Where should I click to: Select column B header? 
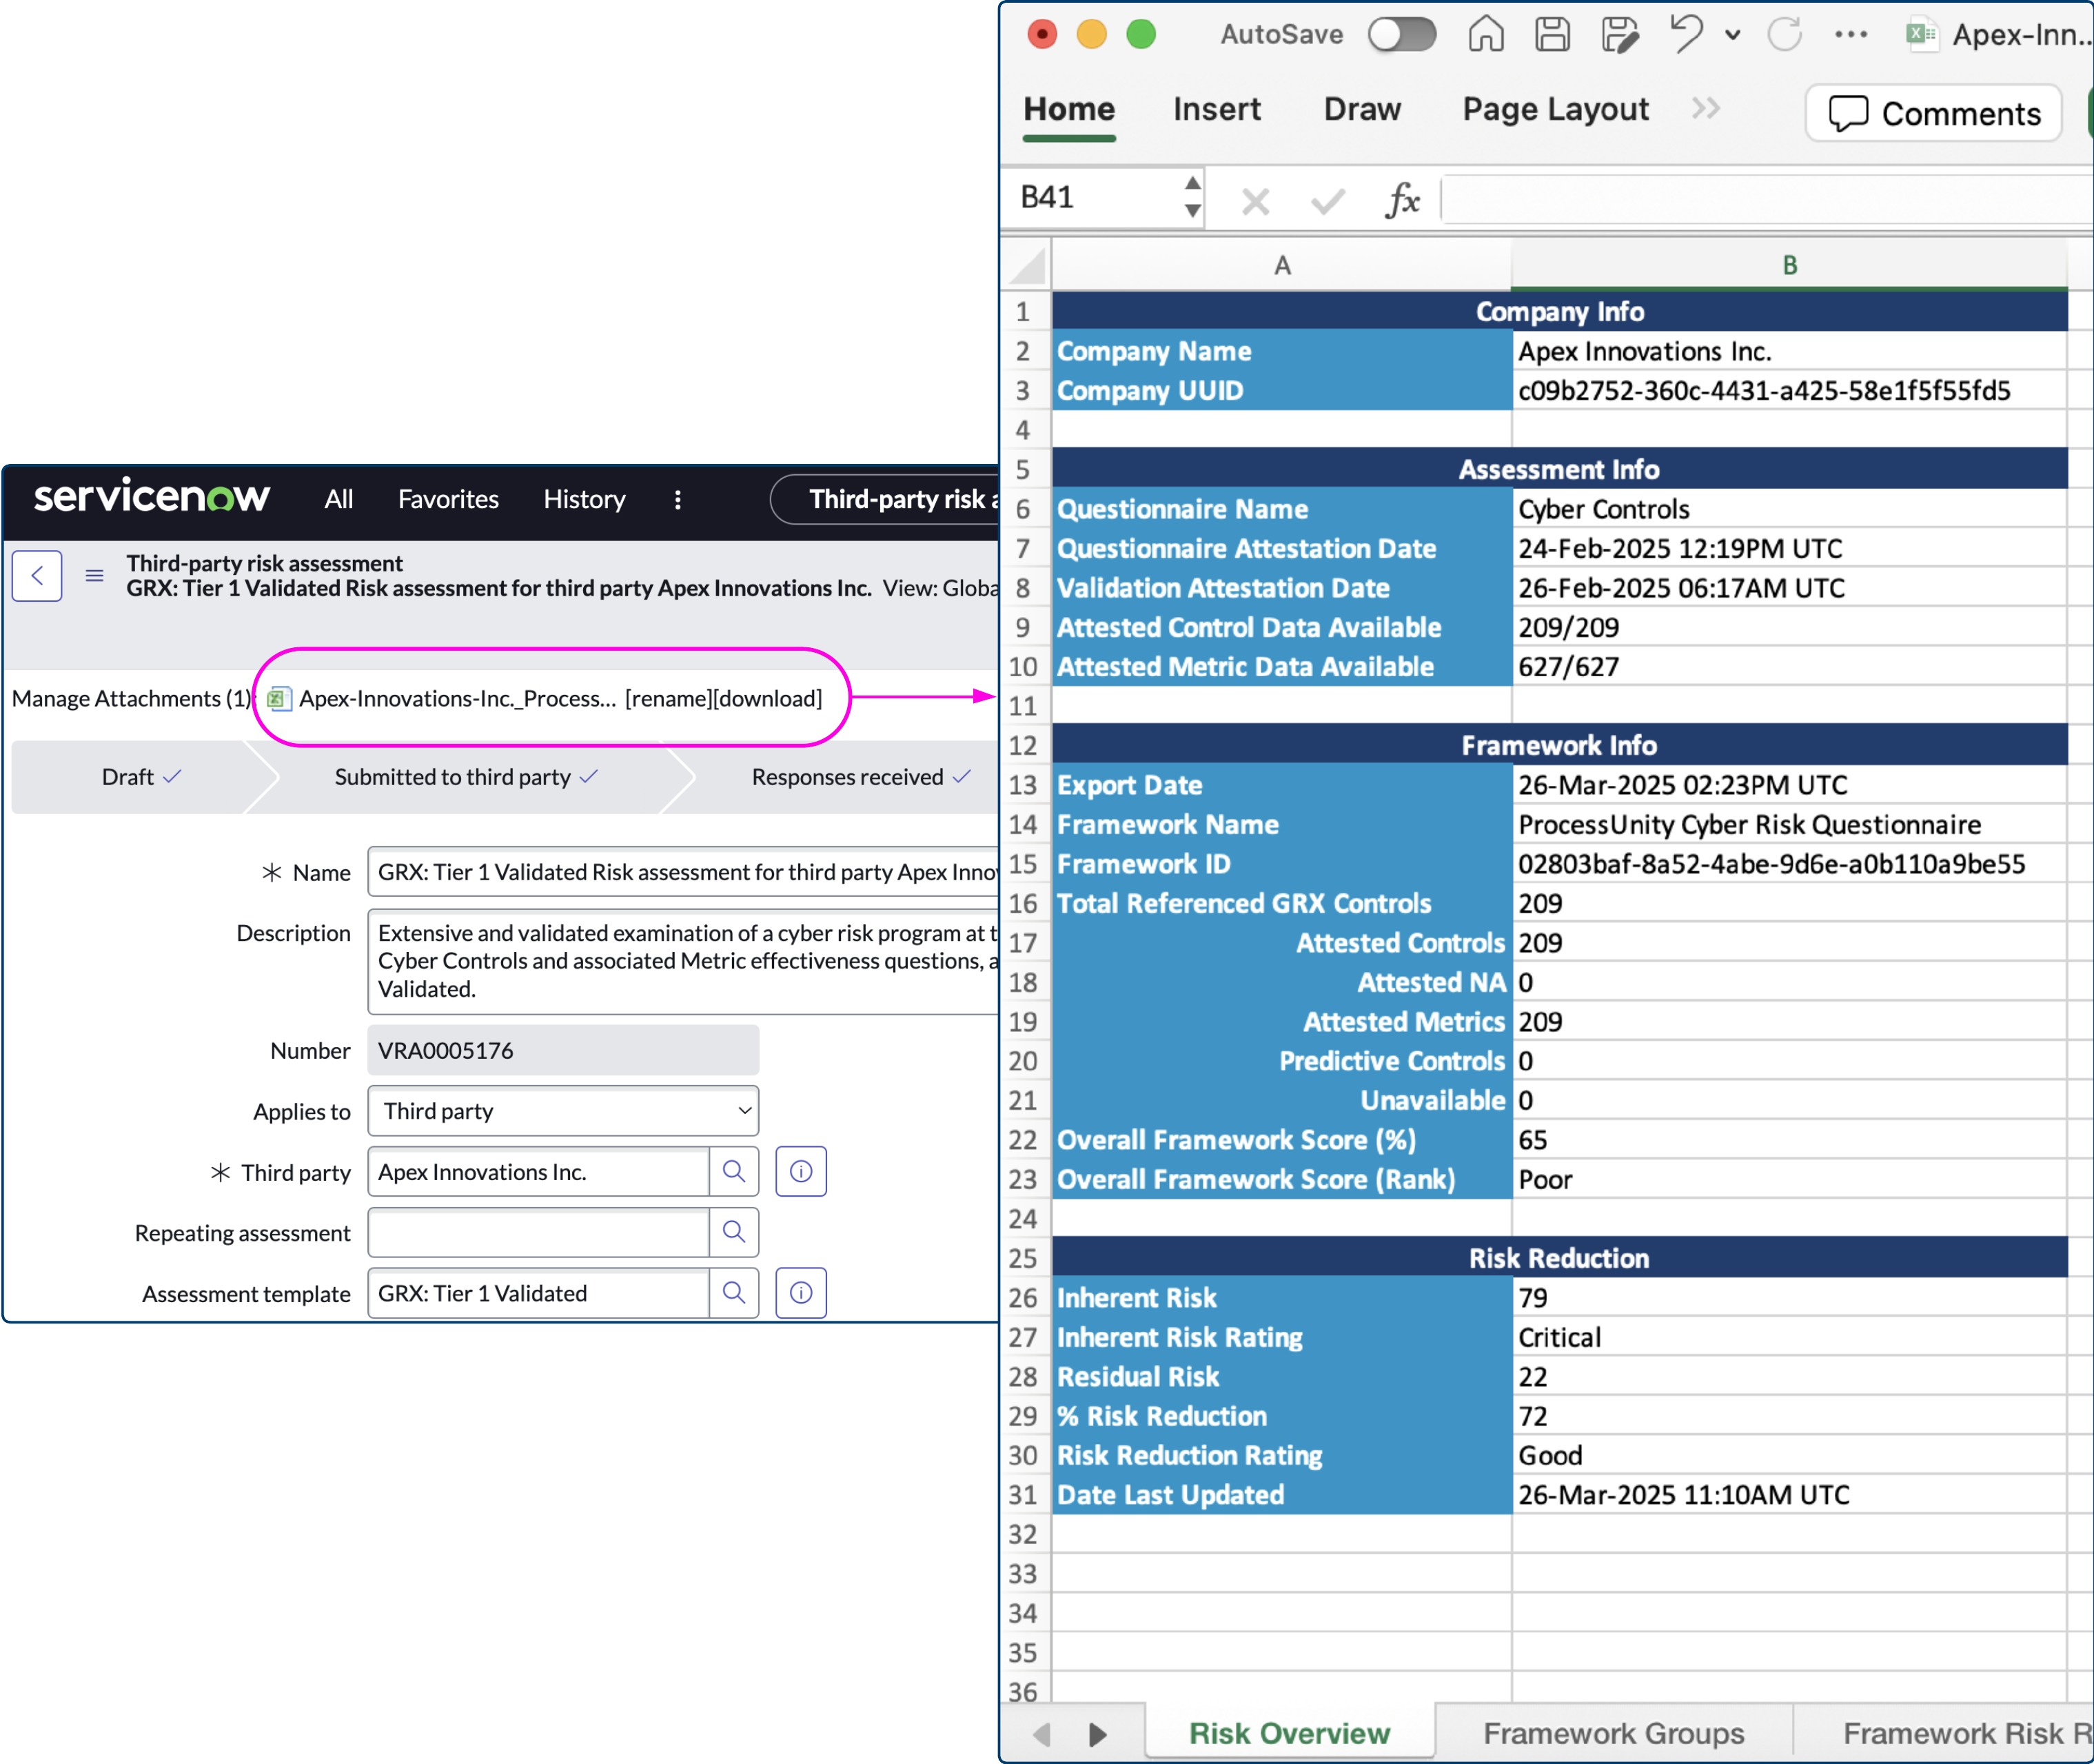pyautogui.click(x=1789, y=266)
